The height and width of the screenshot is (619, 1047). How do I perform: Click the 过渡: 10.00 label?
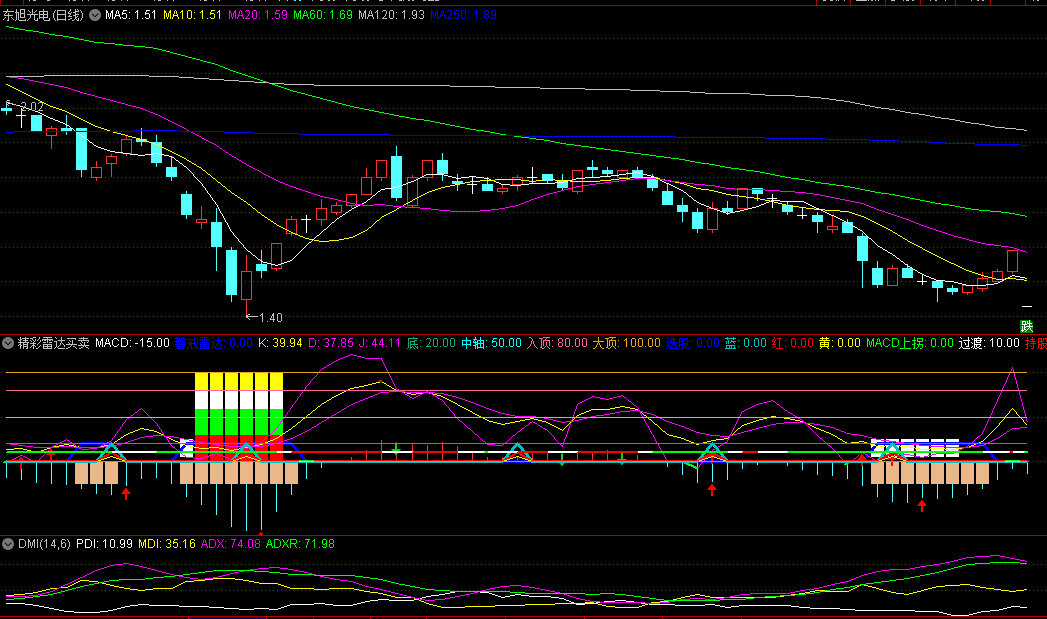tap(989, 343)
